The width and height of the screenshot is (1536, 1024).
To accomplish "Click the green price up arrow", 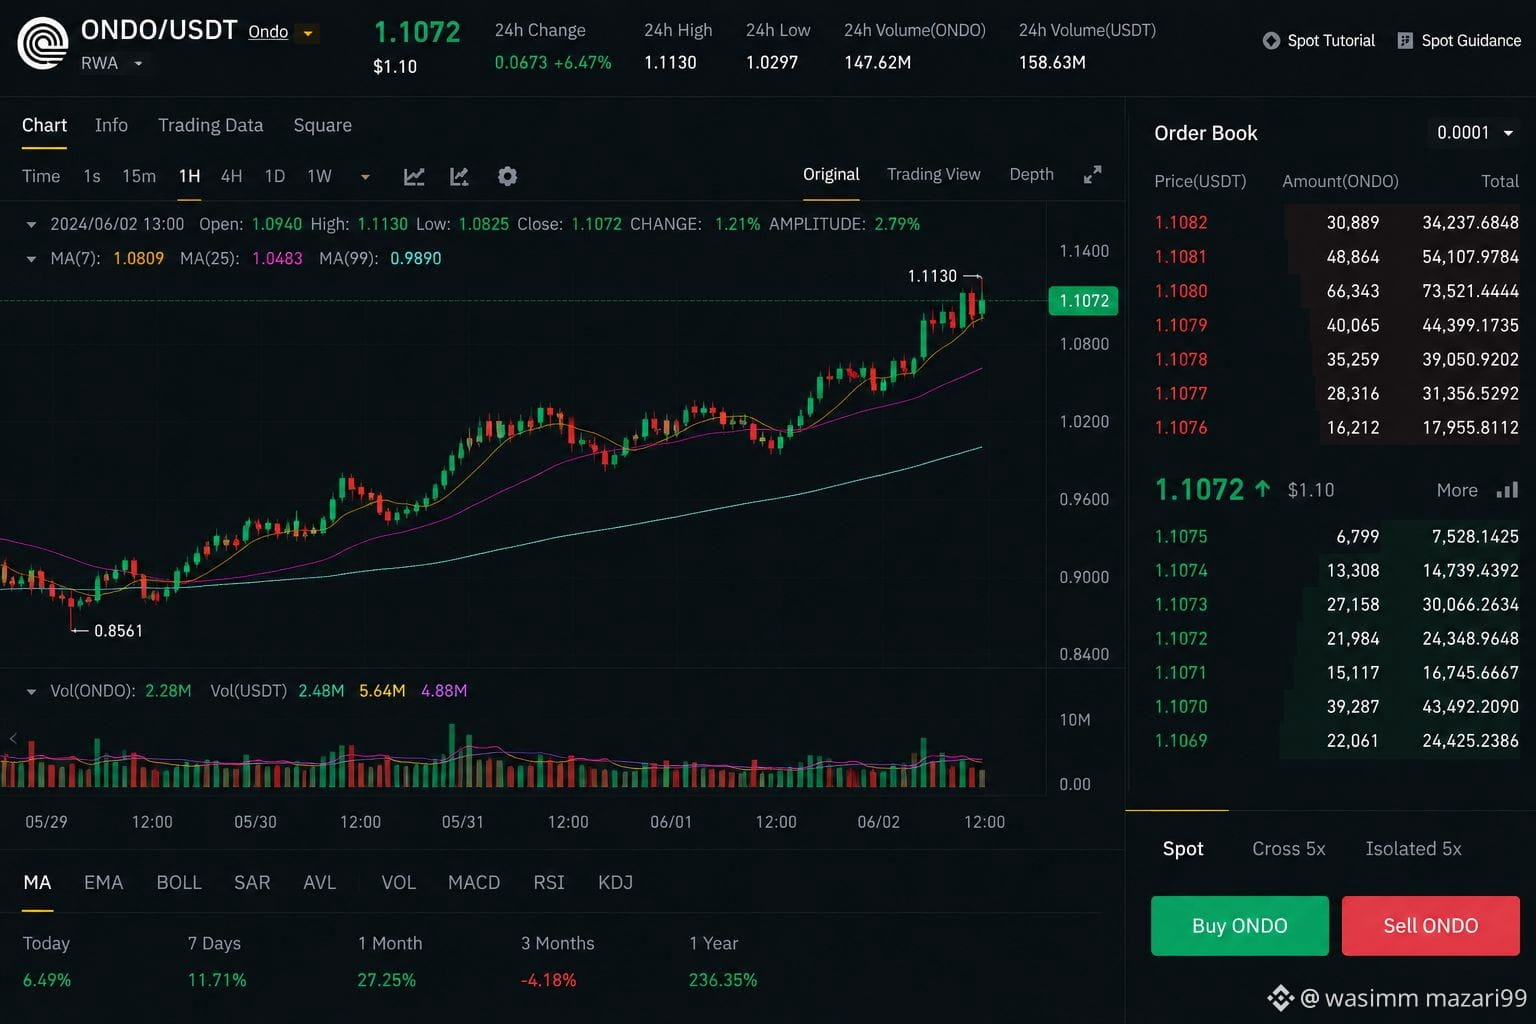I will point(1262,489).
